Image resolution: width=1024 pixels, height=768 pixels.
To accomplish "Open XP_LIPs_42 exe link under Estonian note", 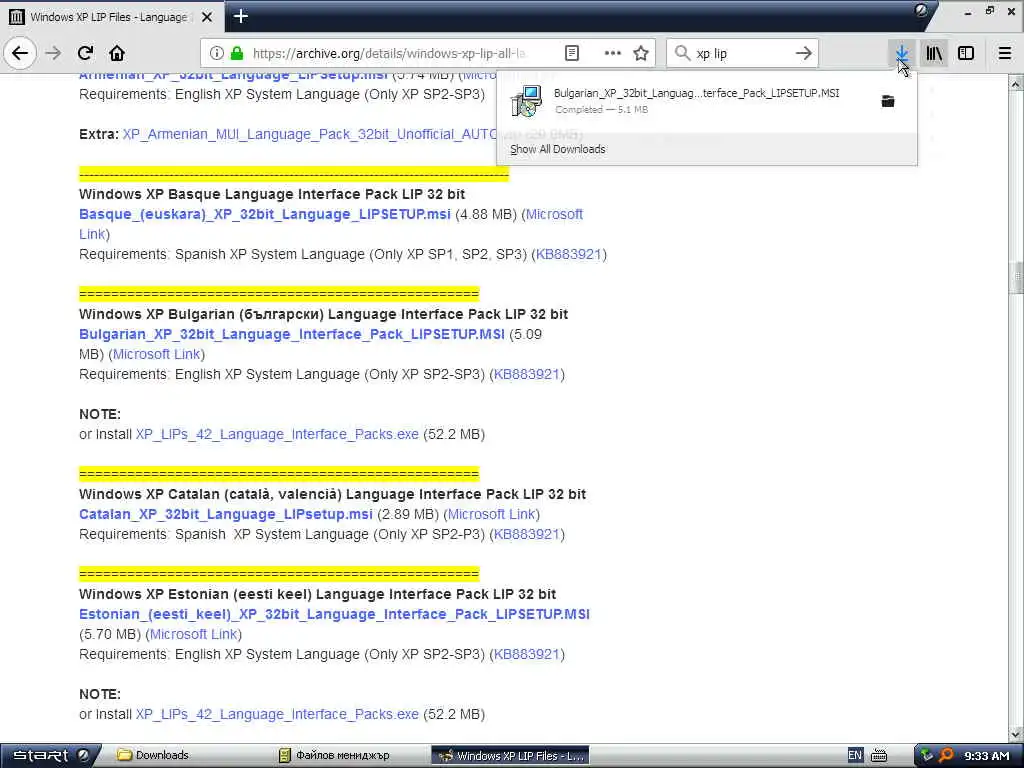I will click(x=277, y=714).
